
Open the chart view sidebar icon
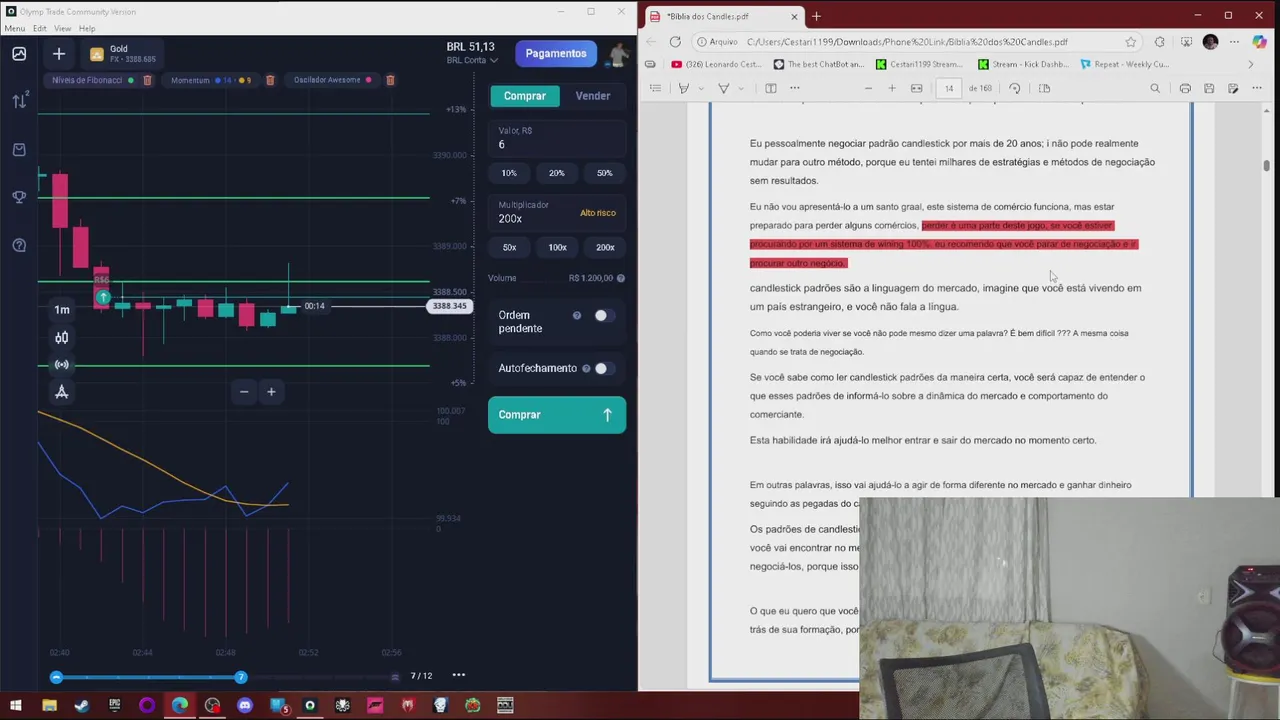coord(19,54)
